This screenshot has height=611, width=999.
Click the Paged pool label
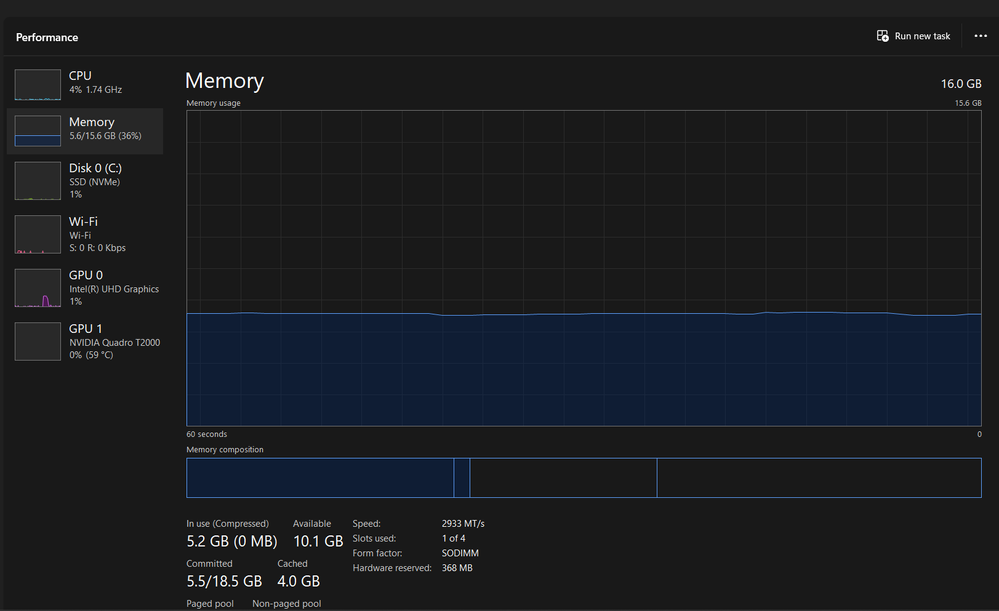210,603
